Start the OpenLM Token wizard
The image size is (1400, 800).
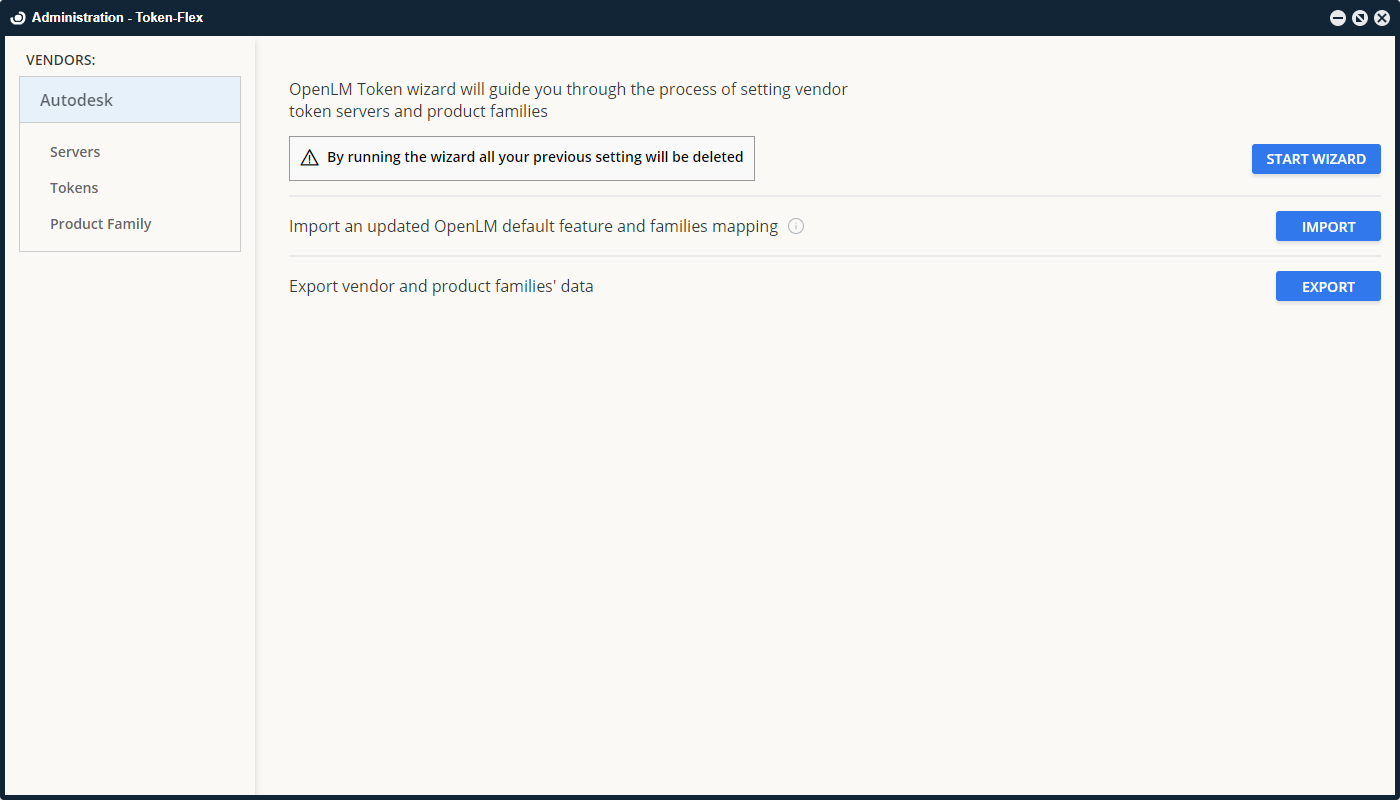[x=1316, y=158]
